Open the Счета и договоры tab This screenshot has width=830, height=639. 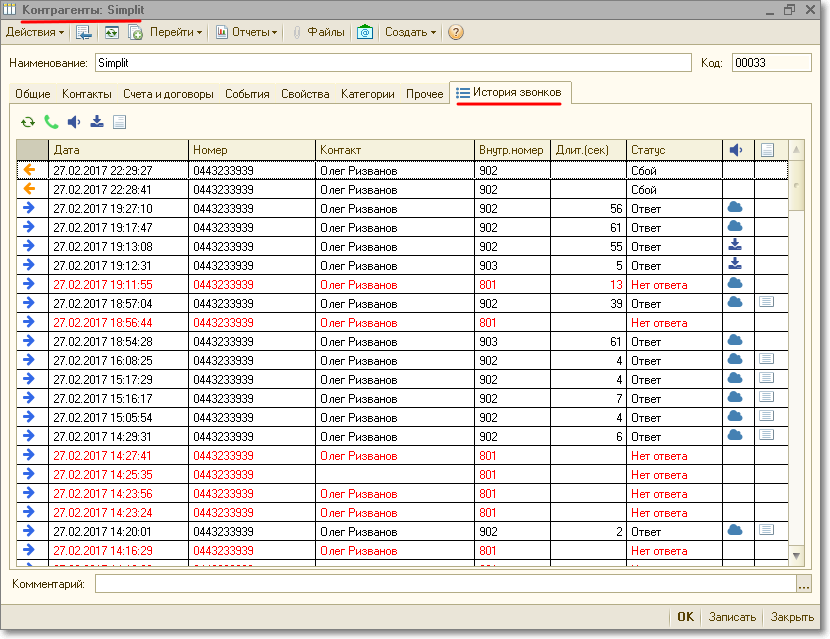(168, 94)
